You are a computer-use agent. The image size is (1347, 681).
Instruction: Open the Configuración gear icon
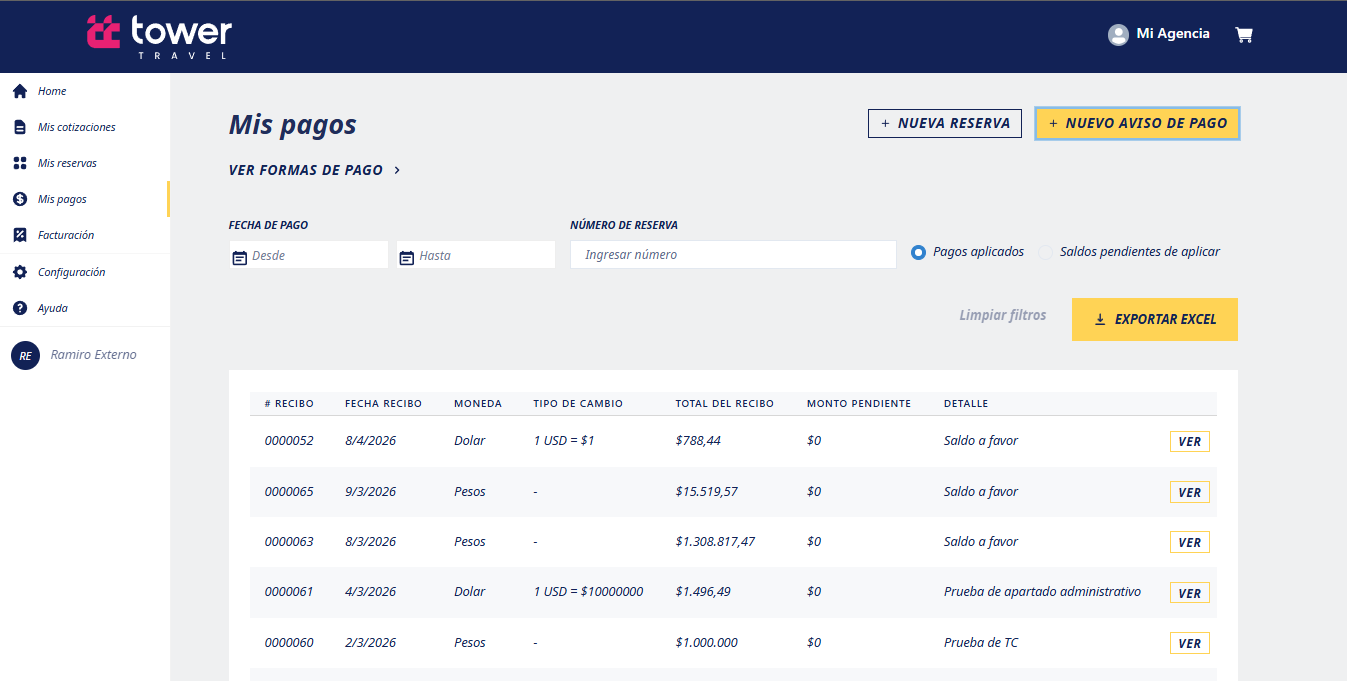(x=19, y=272)
